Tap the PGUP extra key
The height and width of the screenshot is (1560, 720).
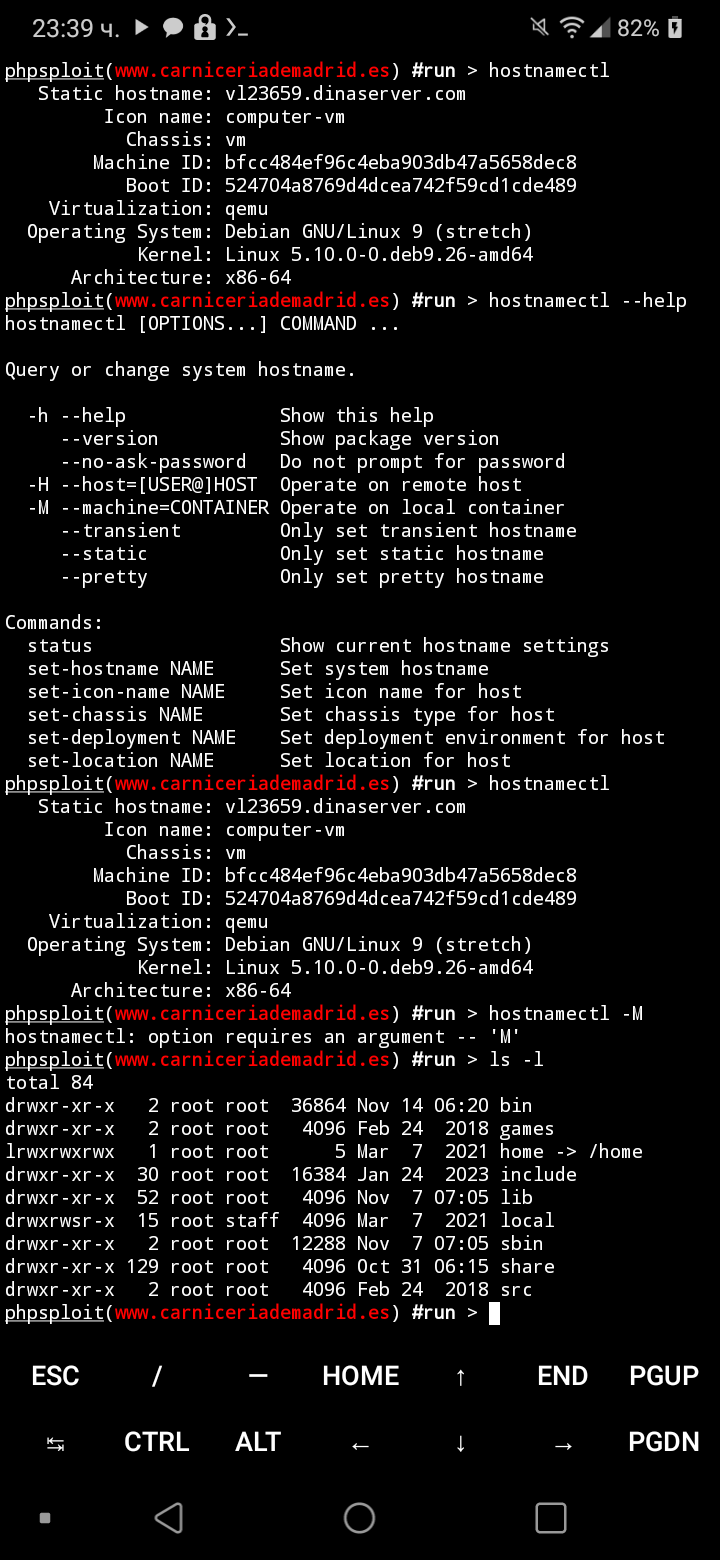(x=664, y=1376)
